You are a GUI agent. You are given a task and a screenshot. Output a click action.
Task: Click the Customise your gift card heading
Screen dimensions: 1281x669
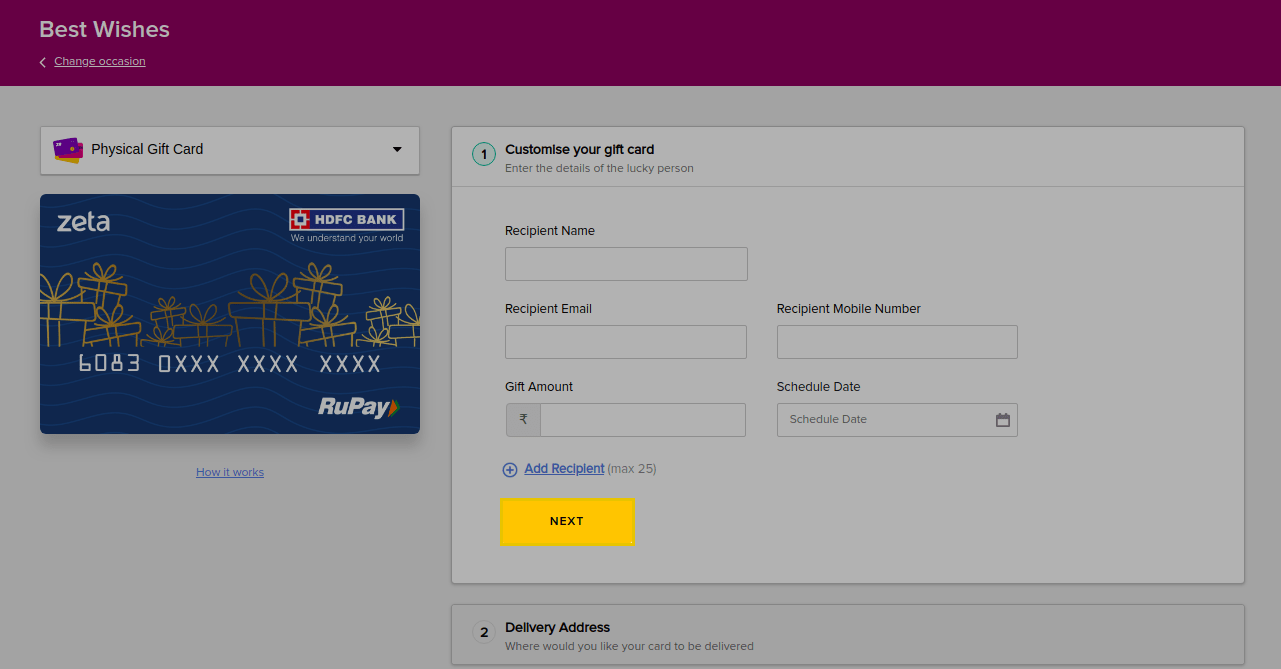pyautogui.click(x=580, y=149)
